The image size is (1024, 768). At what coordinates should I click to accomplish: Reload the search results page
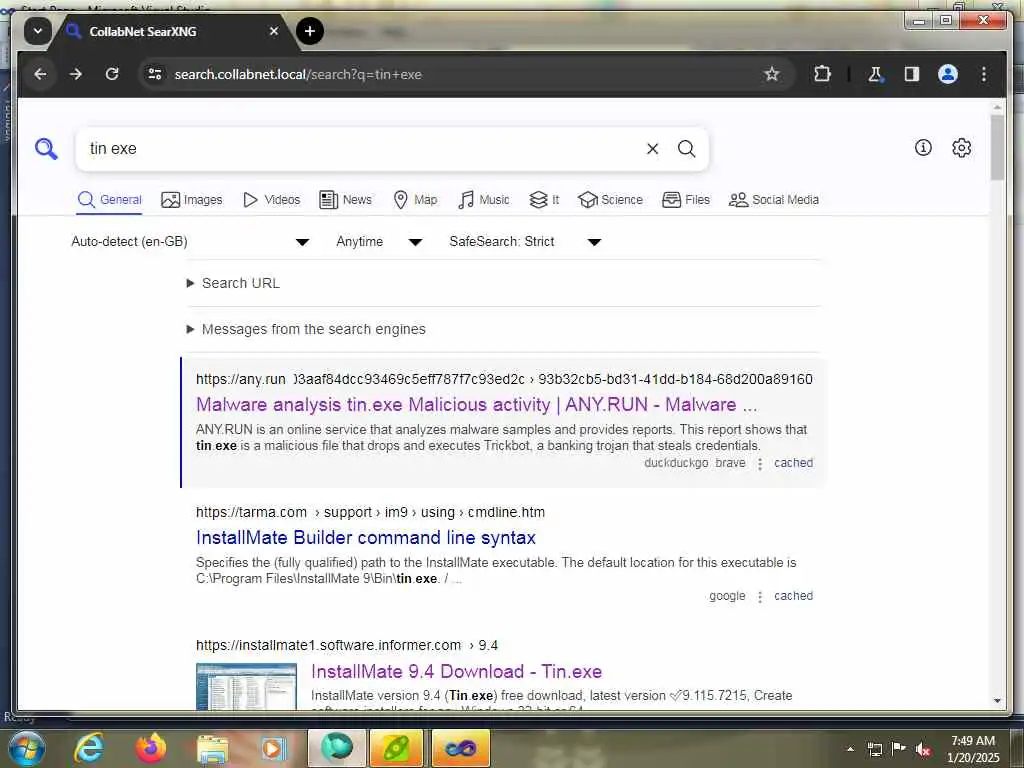pos(112,74)
